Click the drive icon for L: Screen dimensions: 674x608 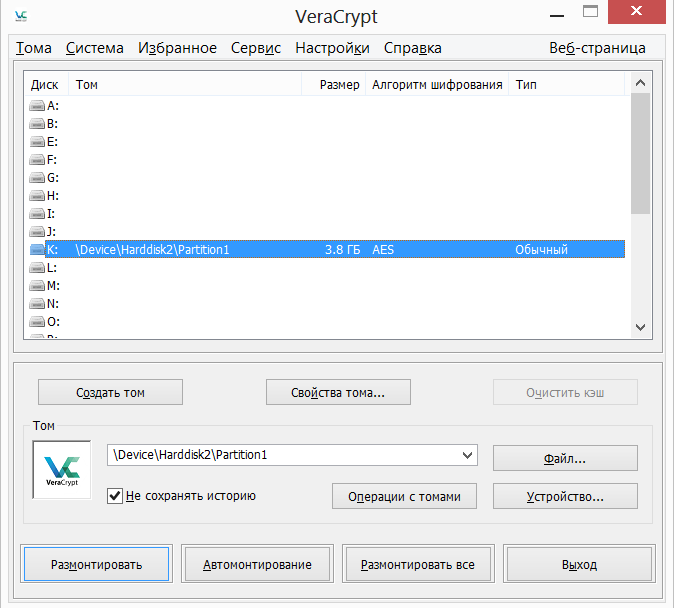(x=37, y=267)
